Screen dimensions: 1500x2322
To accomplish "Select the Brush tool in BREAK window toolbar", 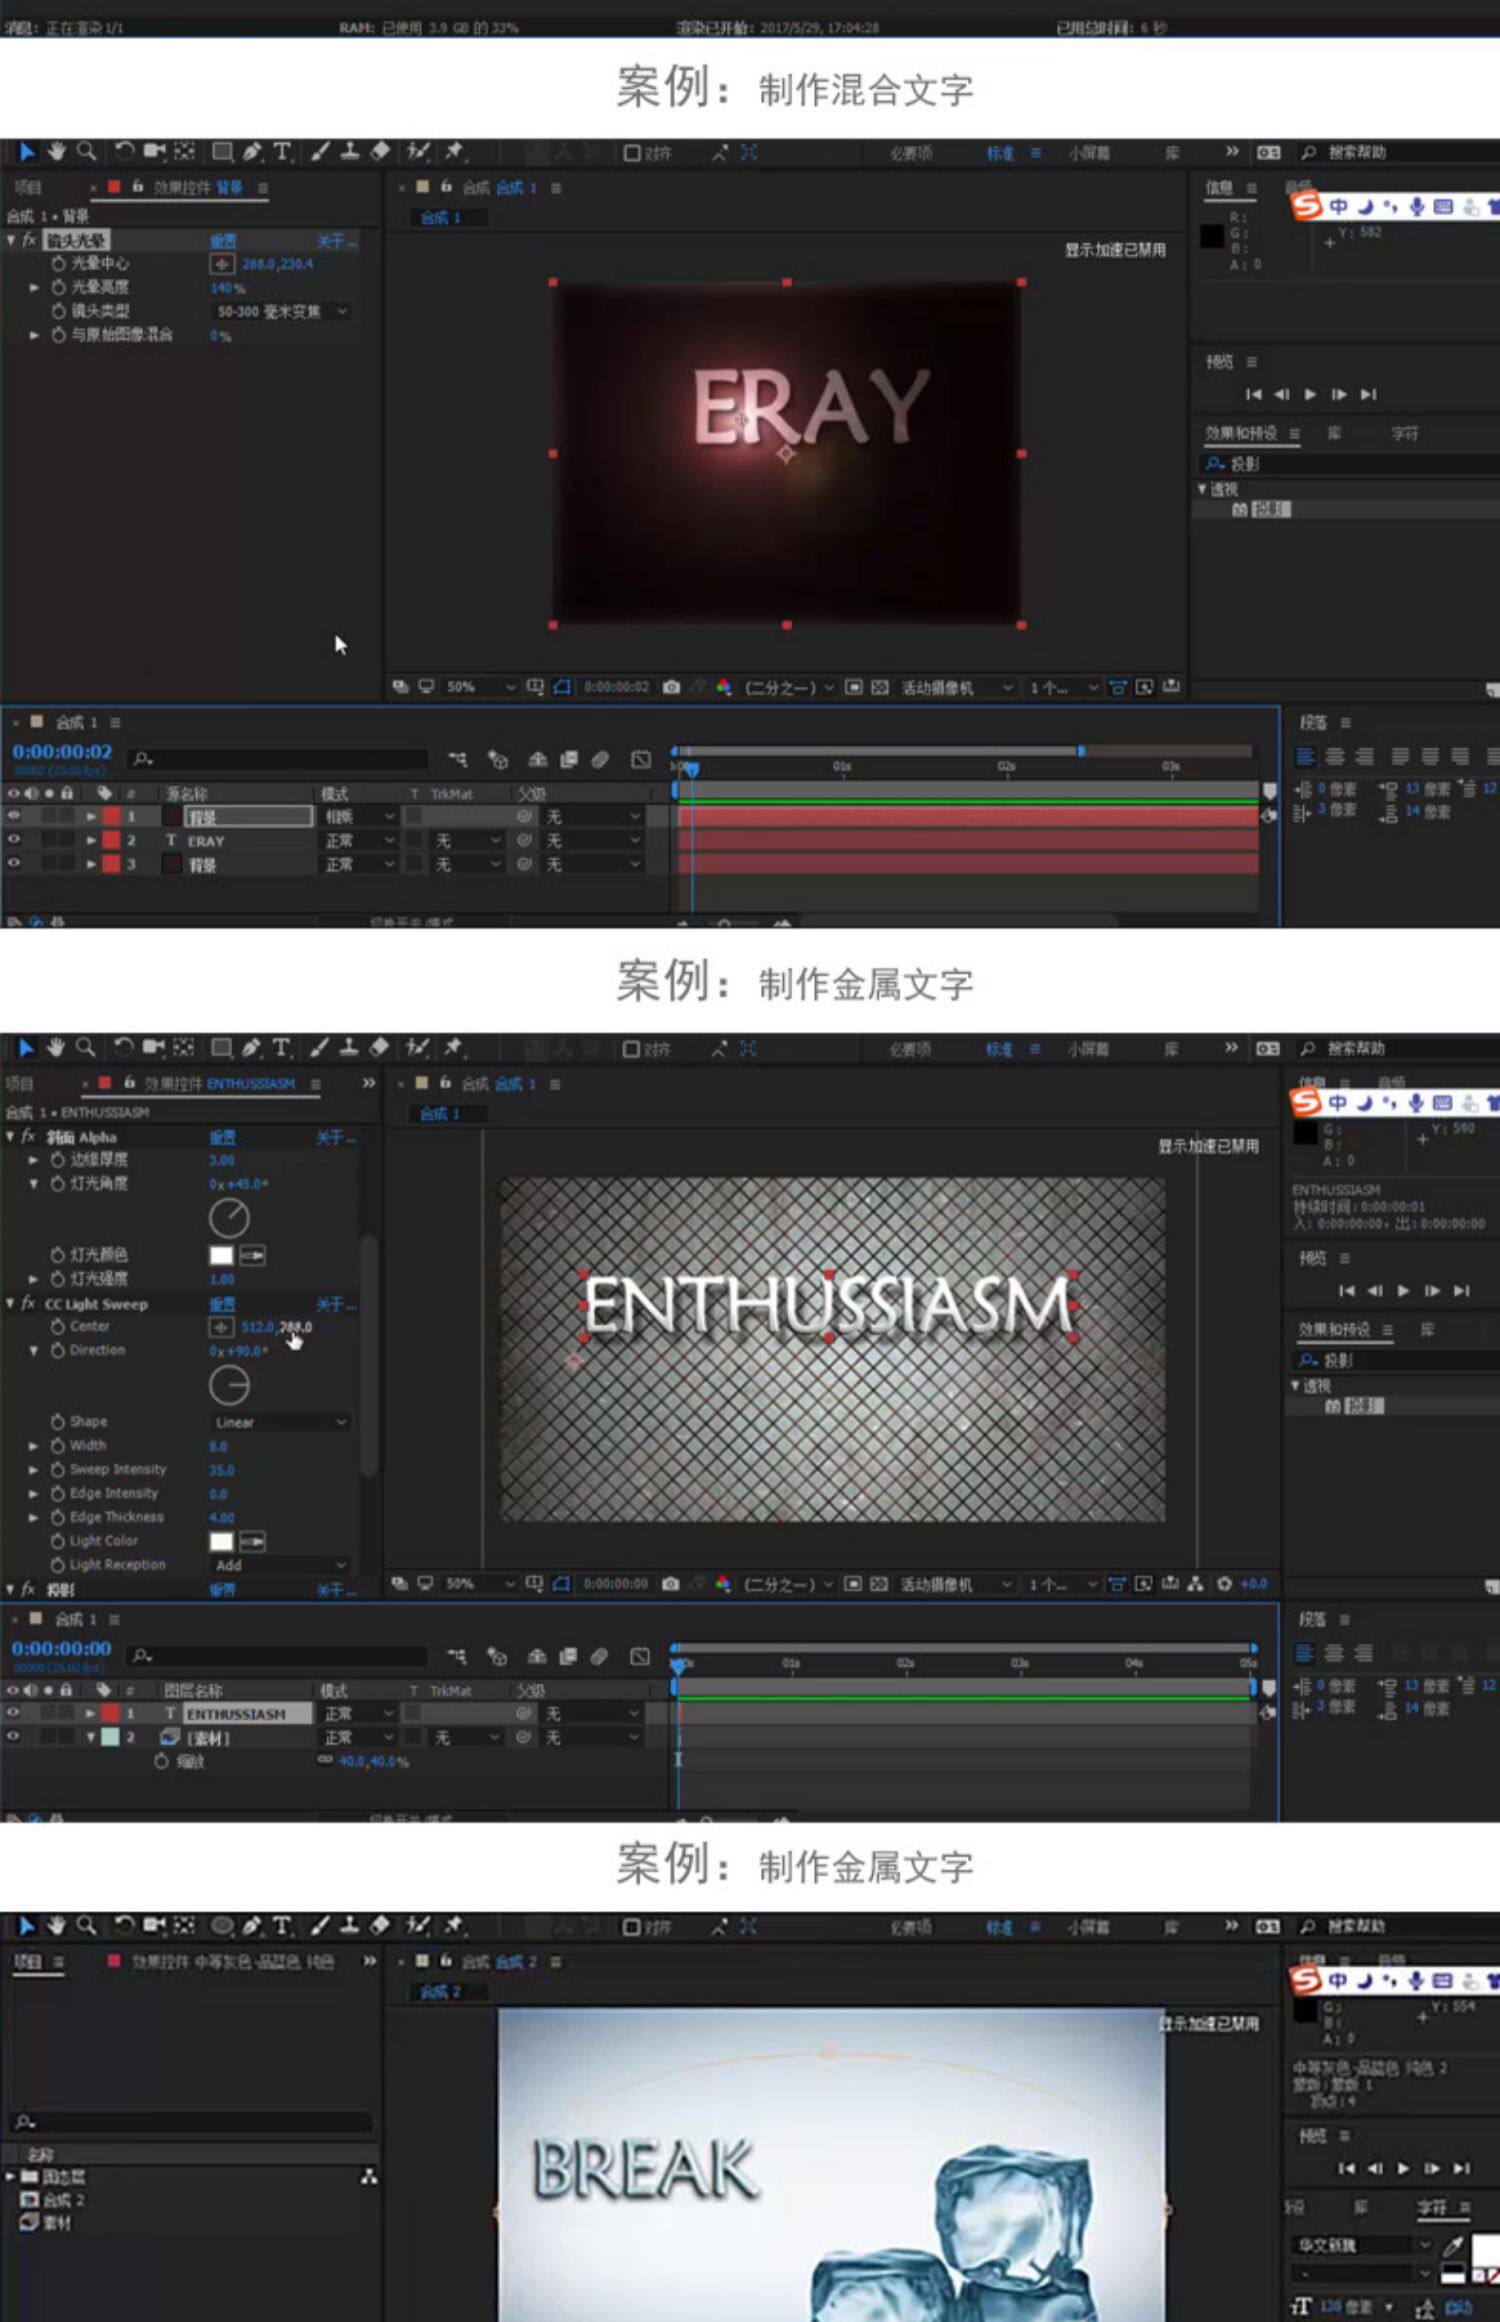I will pos(320,1925).
